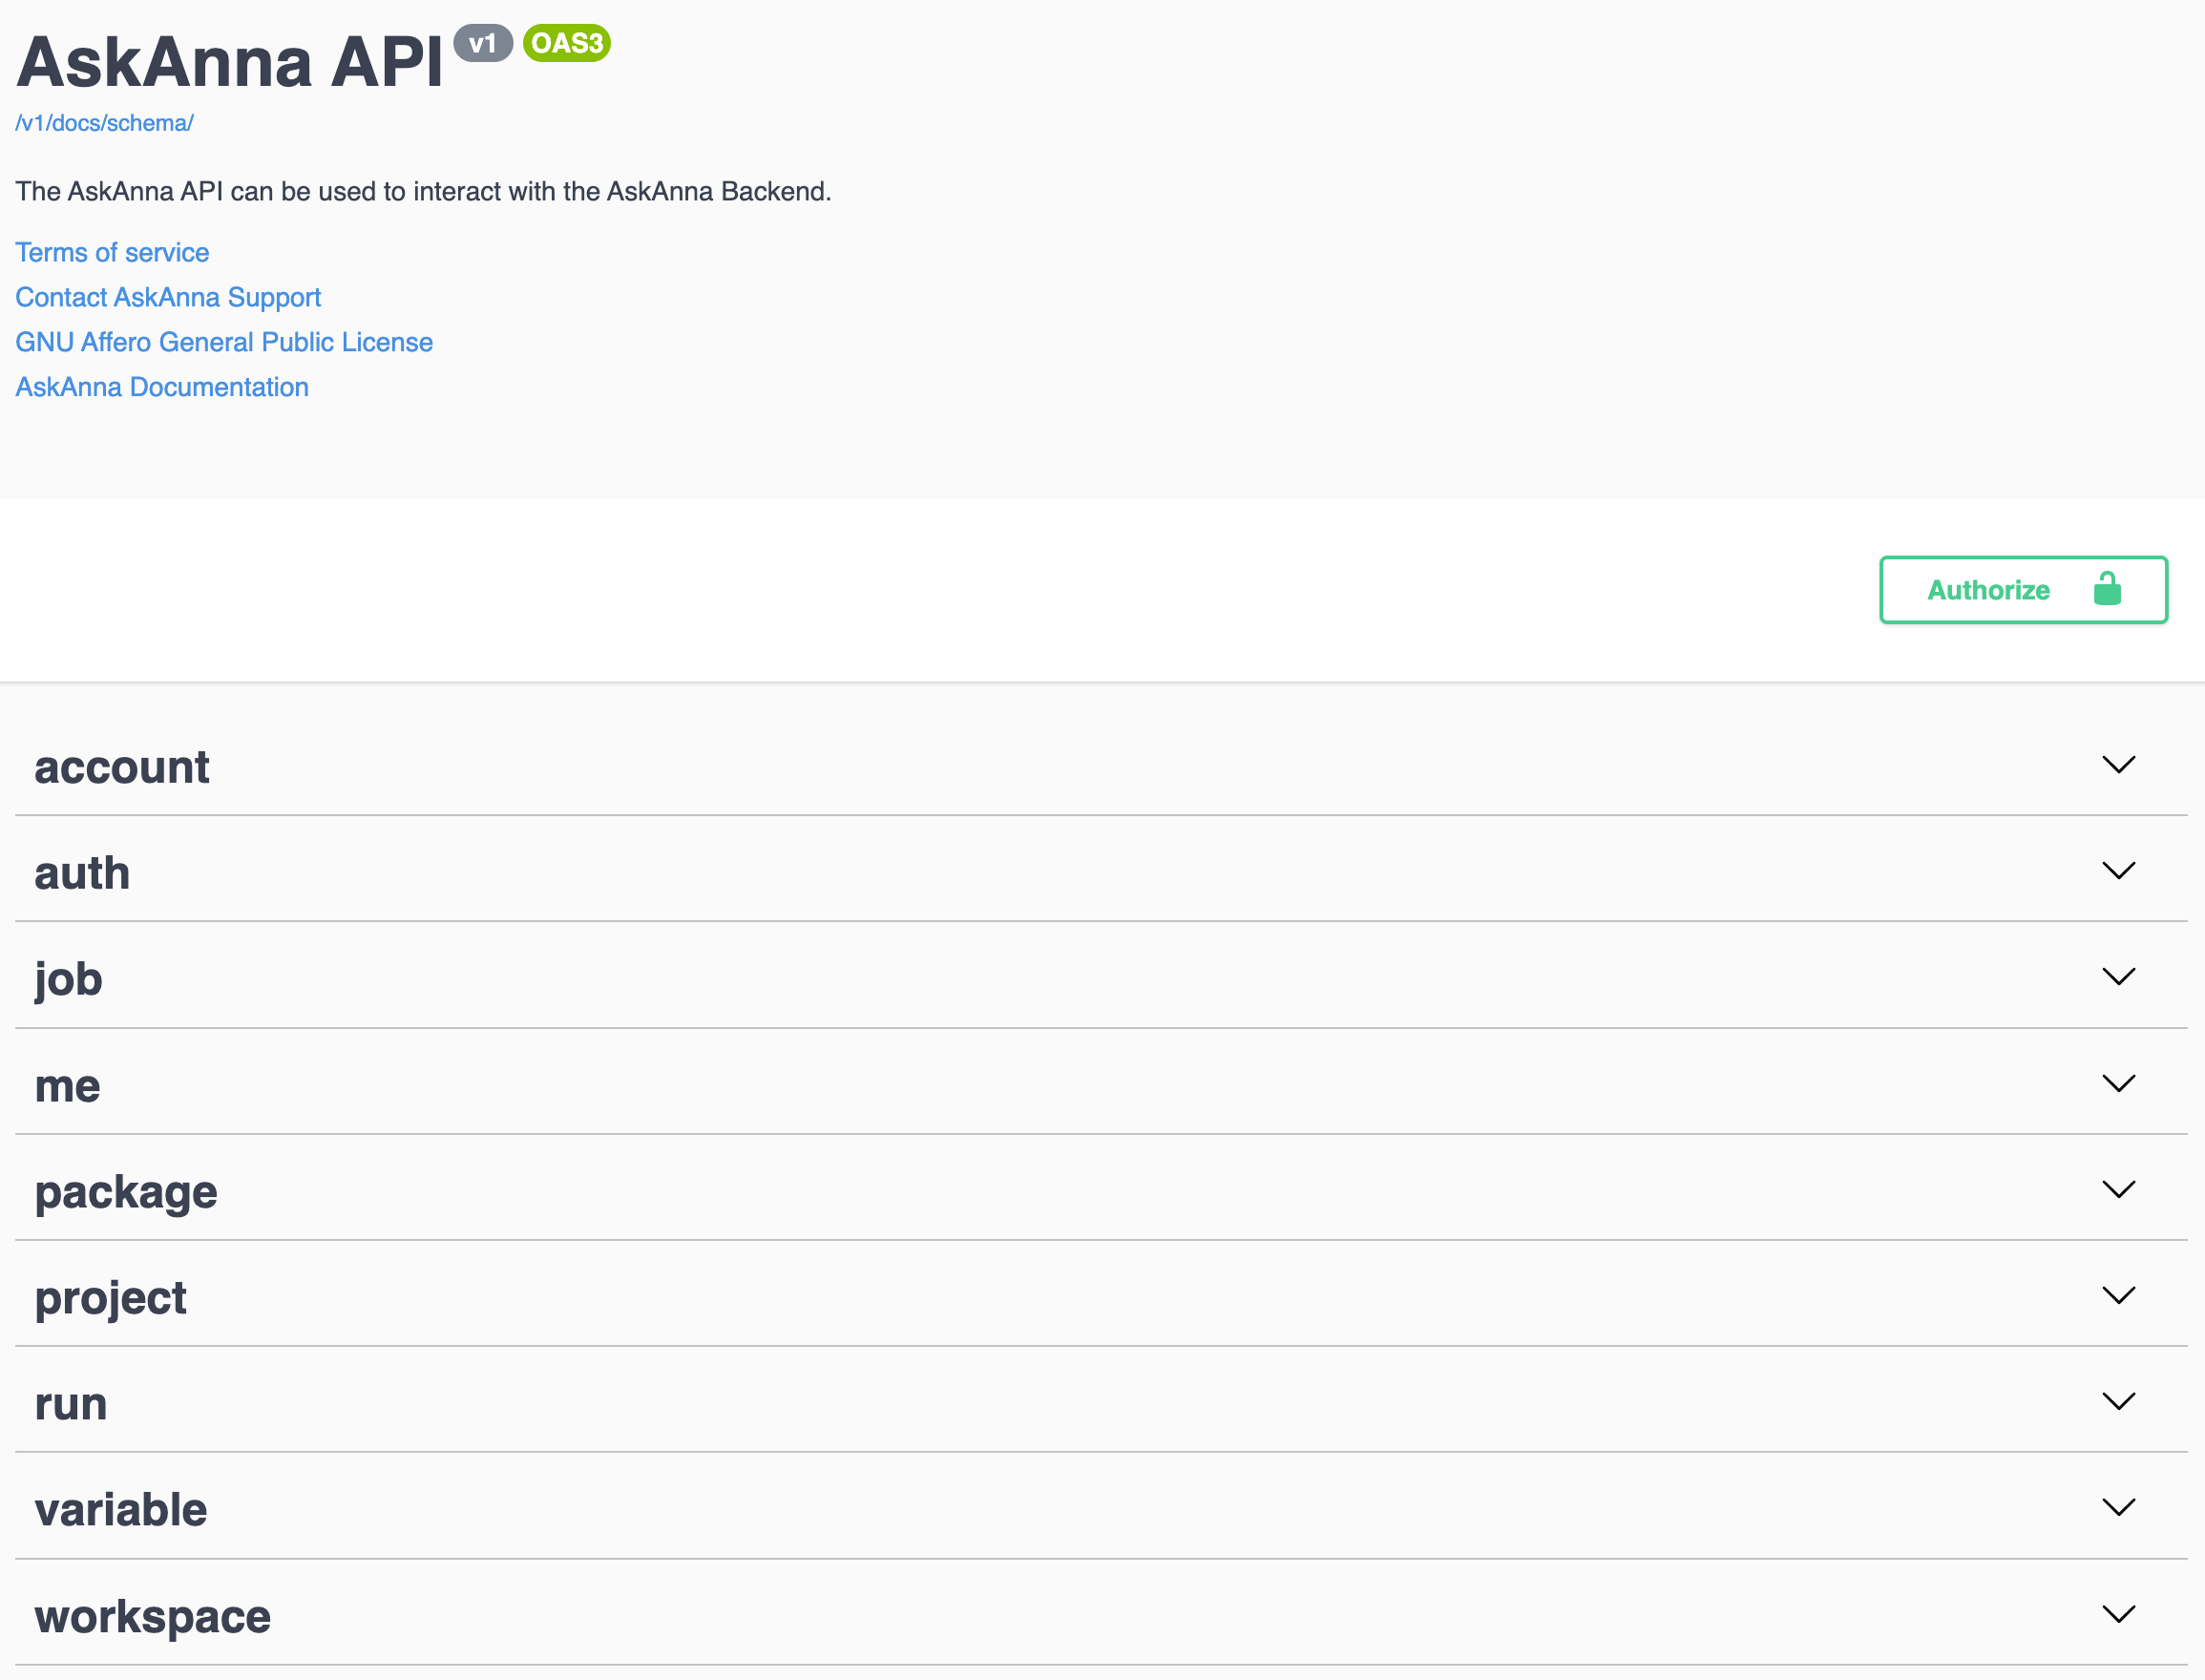Click the padlock icon on the Authorize button
Image resolution: width=2205 pixels, height=1680 pixels.
(x=2107, y=589)
